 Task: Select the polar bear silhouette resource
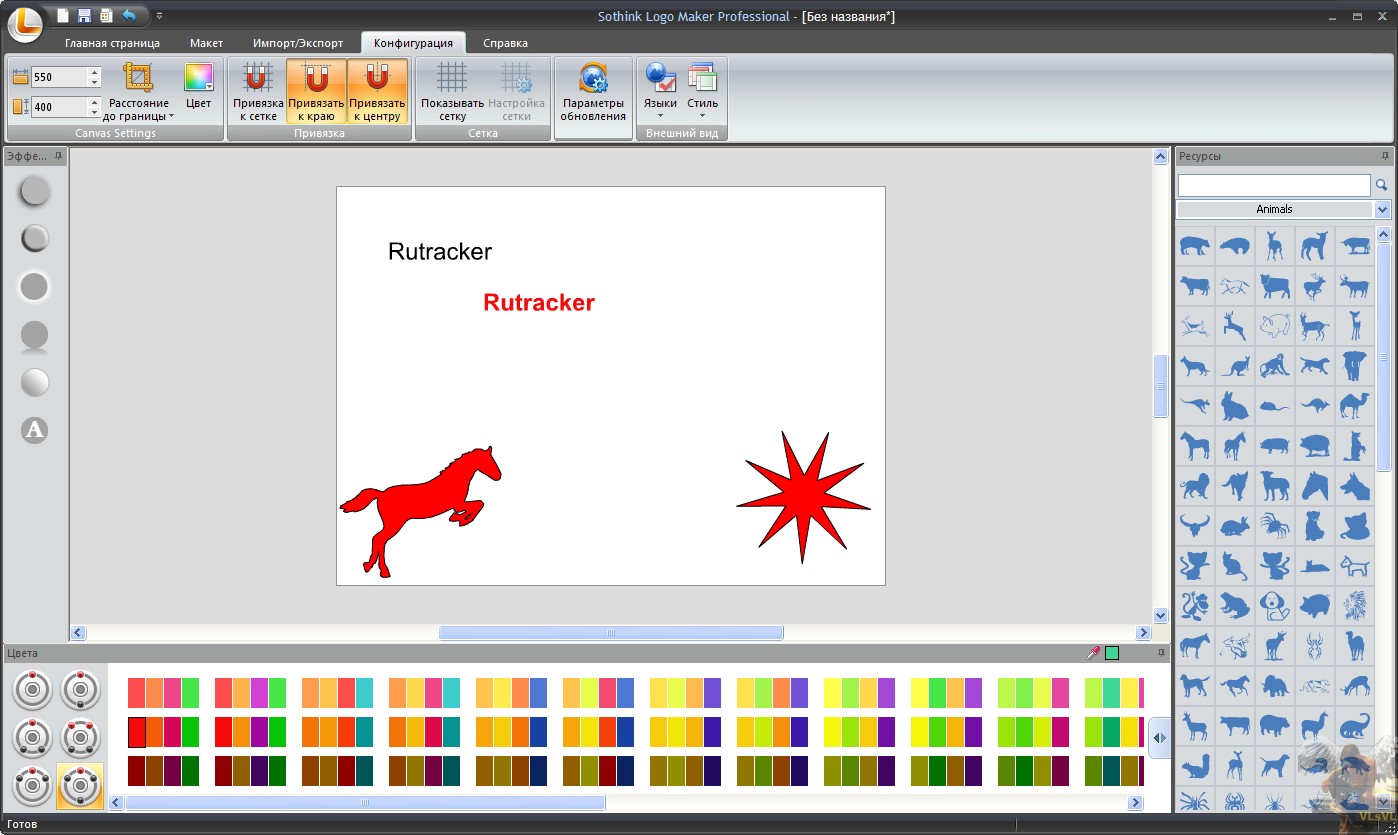point(1235,245)
